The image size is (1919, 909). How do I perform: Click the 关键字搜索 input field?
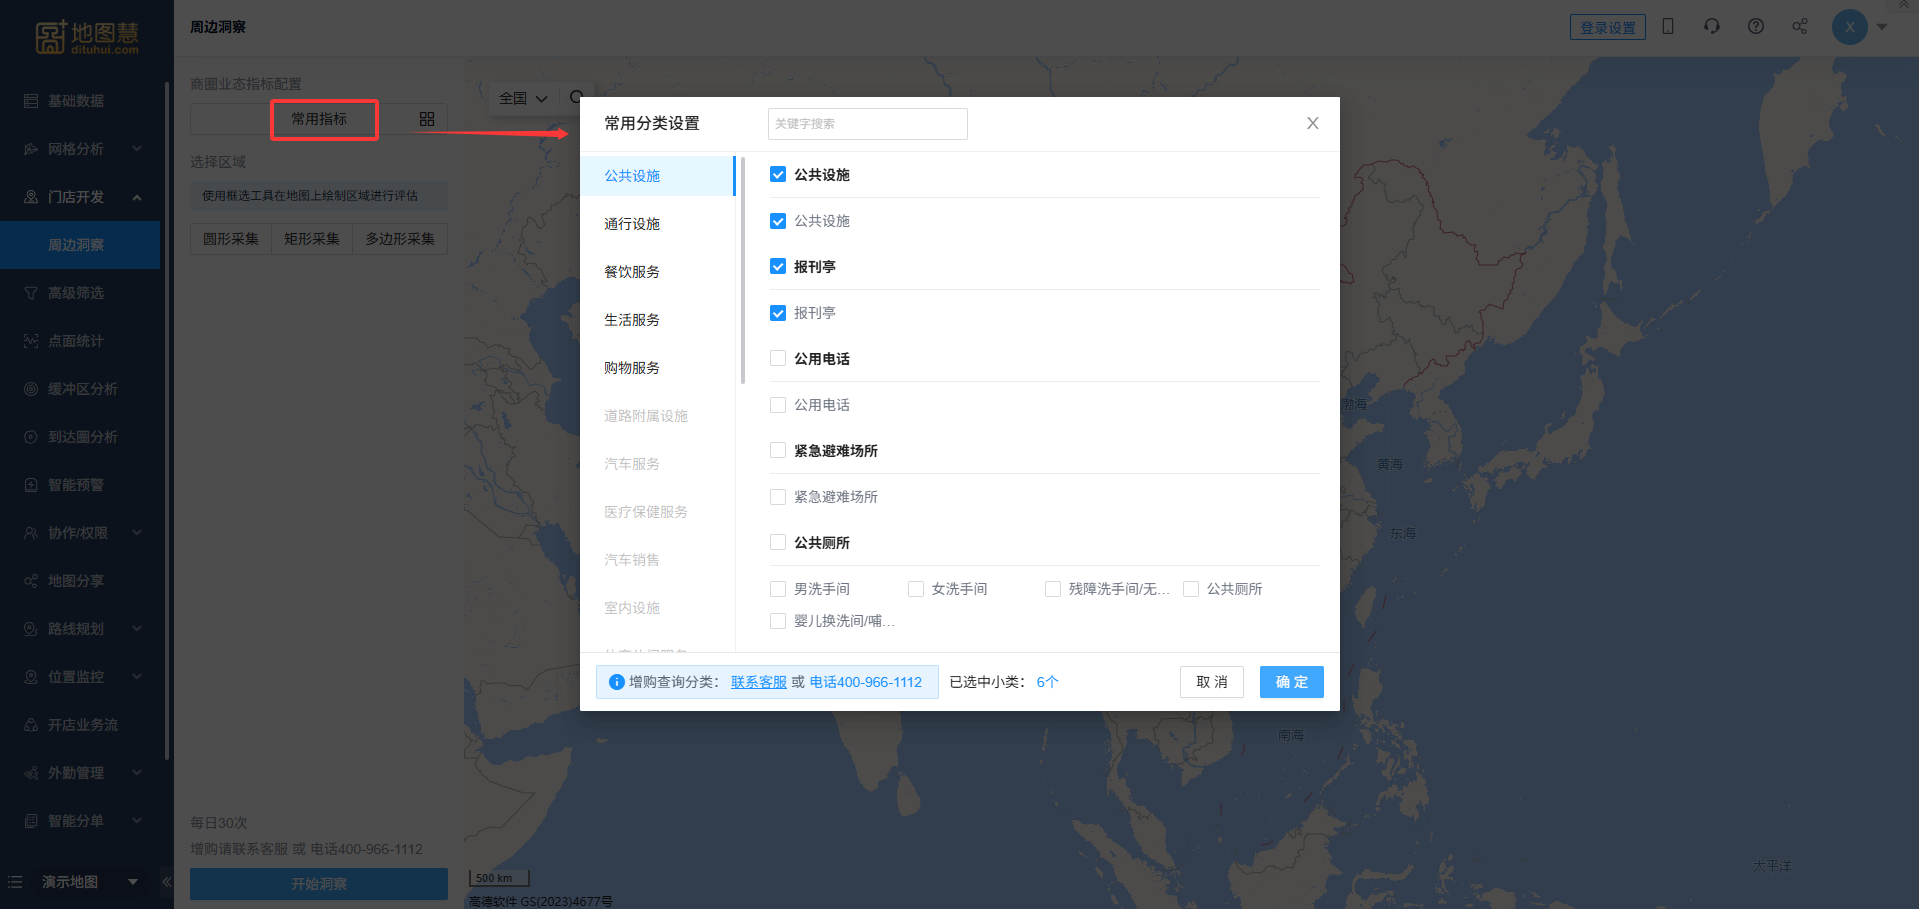(x=867, y=124)
